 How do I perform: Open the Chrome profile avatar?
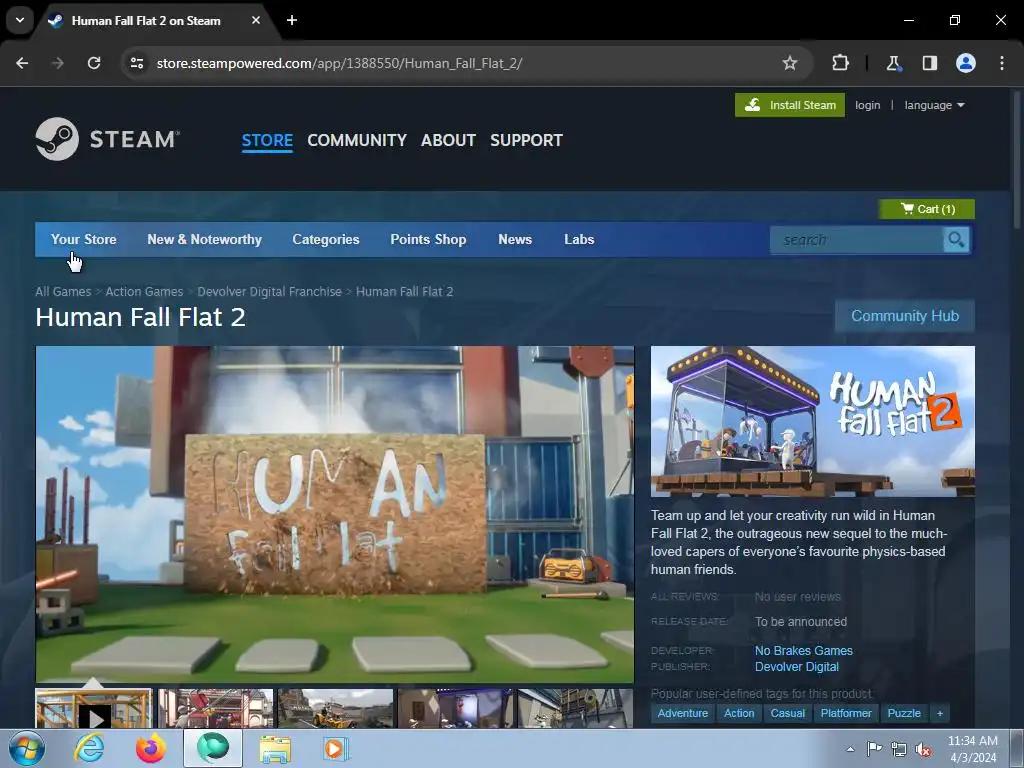coord(966,63)
